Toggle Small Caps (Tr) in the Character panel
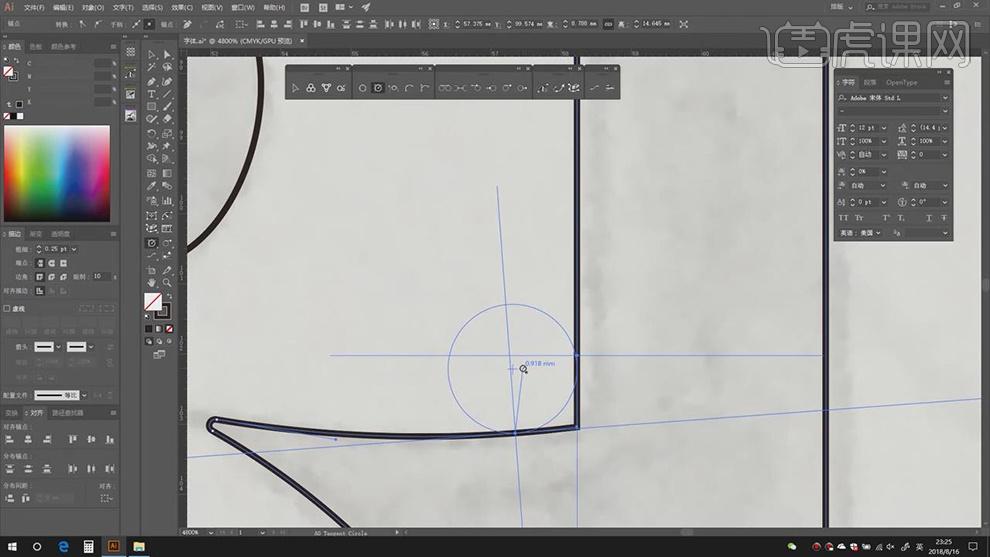The width and height of the screenshot is (990, 557). 859,218
